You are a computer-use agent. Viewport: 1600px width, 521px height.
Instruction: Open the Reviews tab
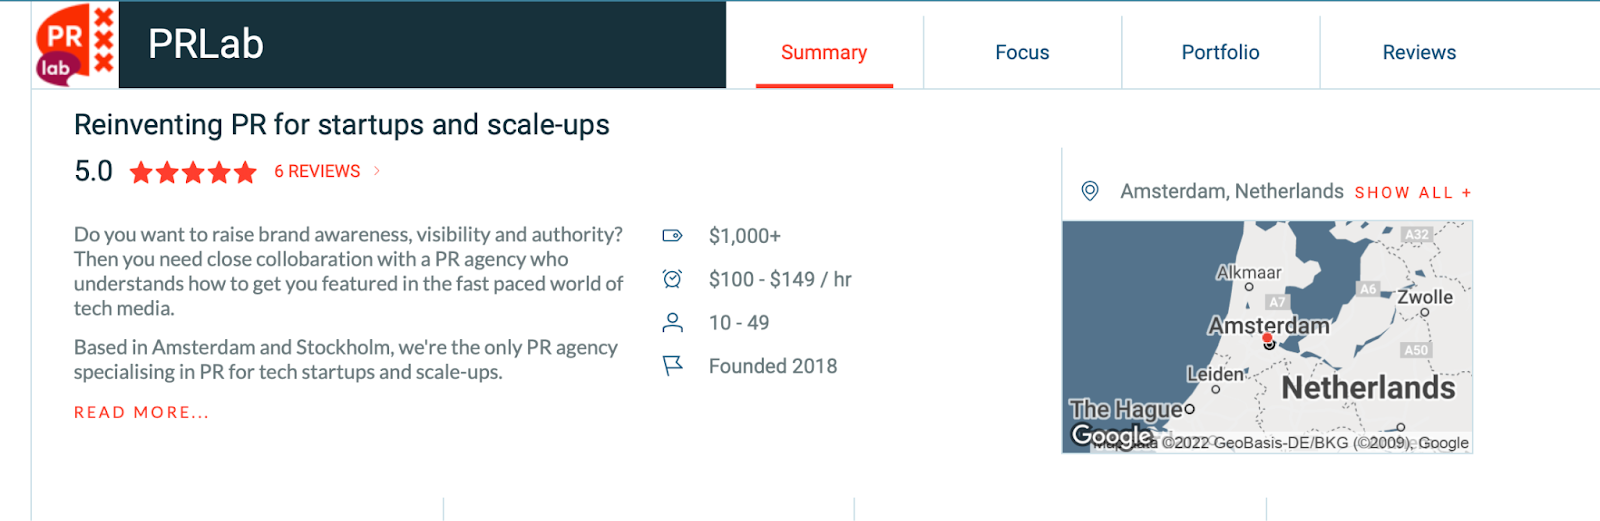coord(1419,52)
